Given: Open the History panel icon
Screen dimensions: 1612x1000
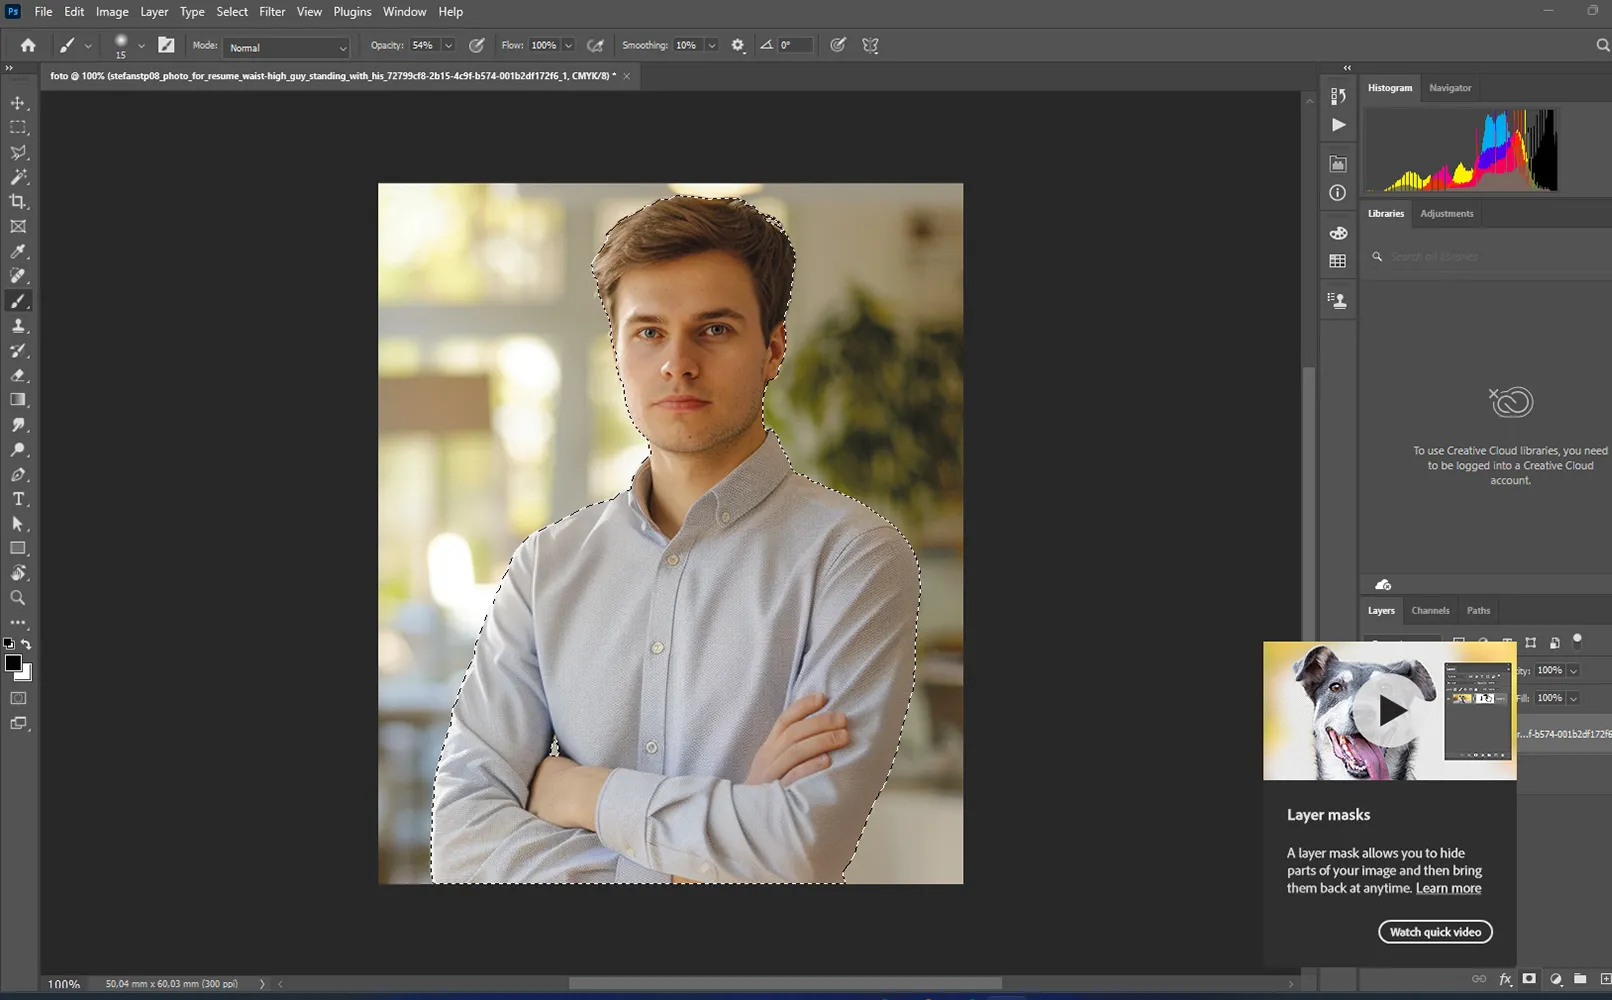Looking at the screenshot, I should 1338,96.
